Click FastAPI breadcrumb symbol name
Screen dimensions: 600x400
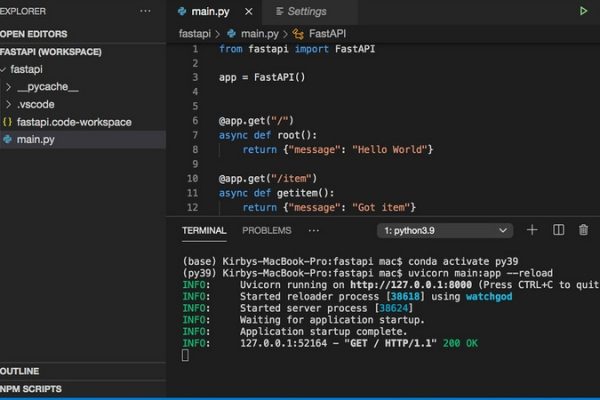pyautogui.click(x=328, y=34)
